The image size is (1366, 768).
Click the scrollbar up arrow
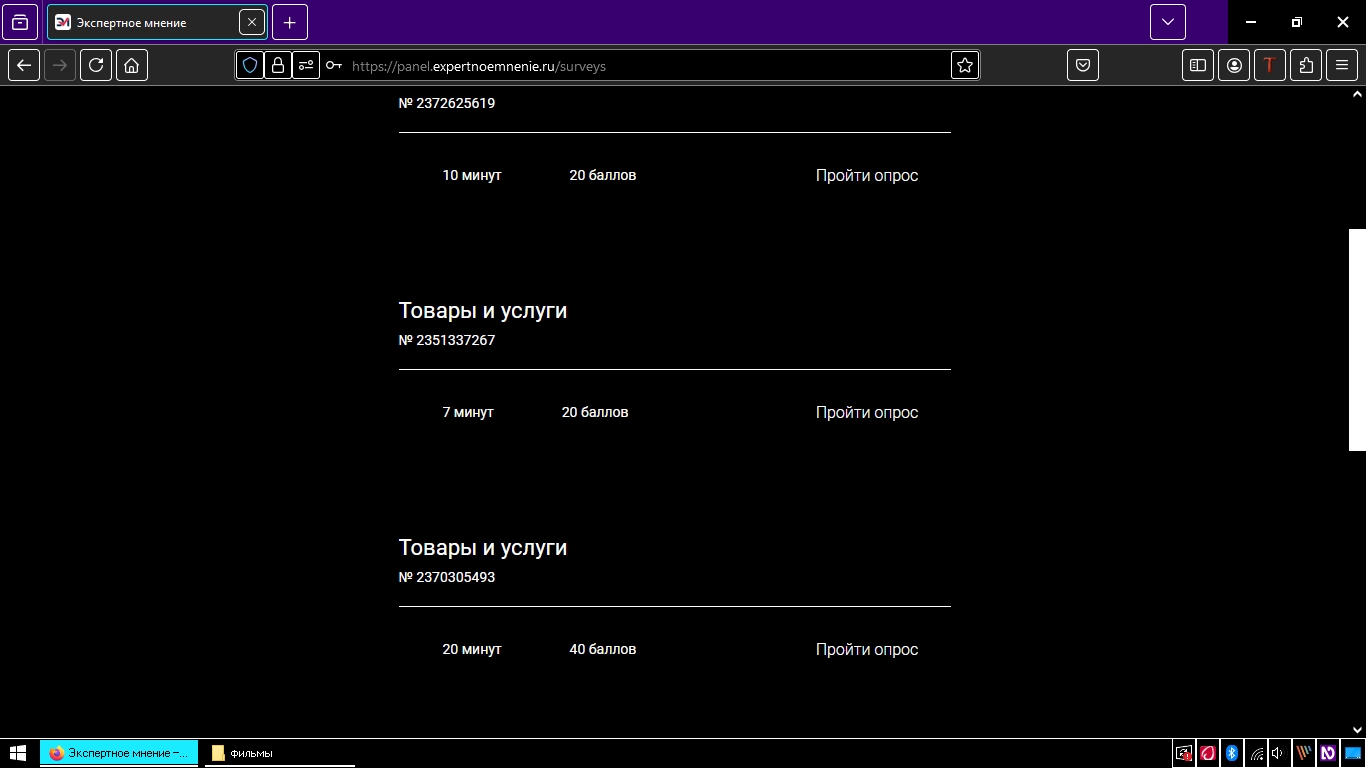1357,94
